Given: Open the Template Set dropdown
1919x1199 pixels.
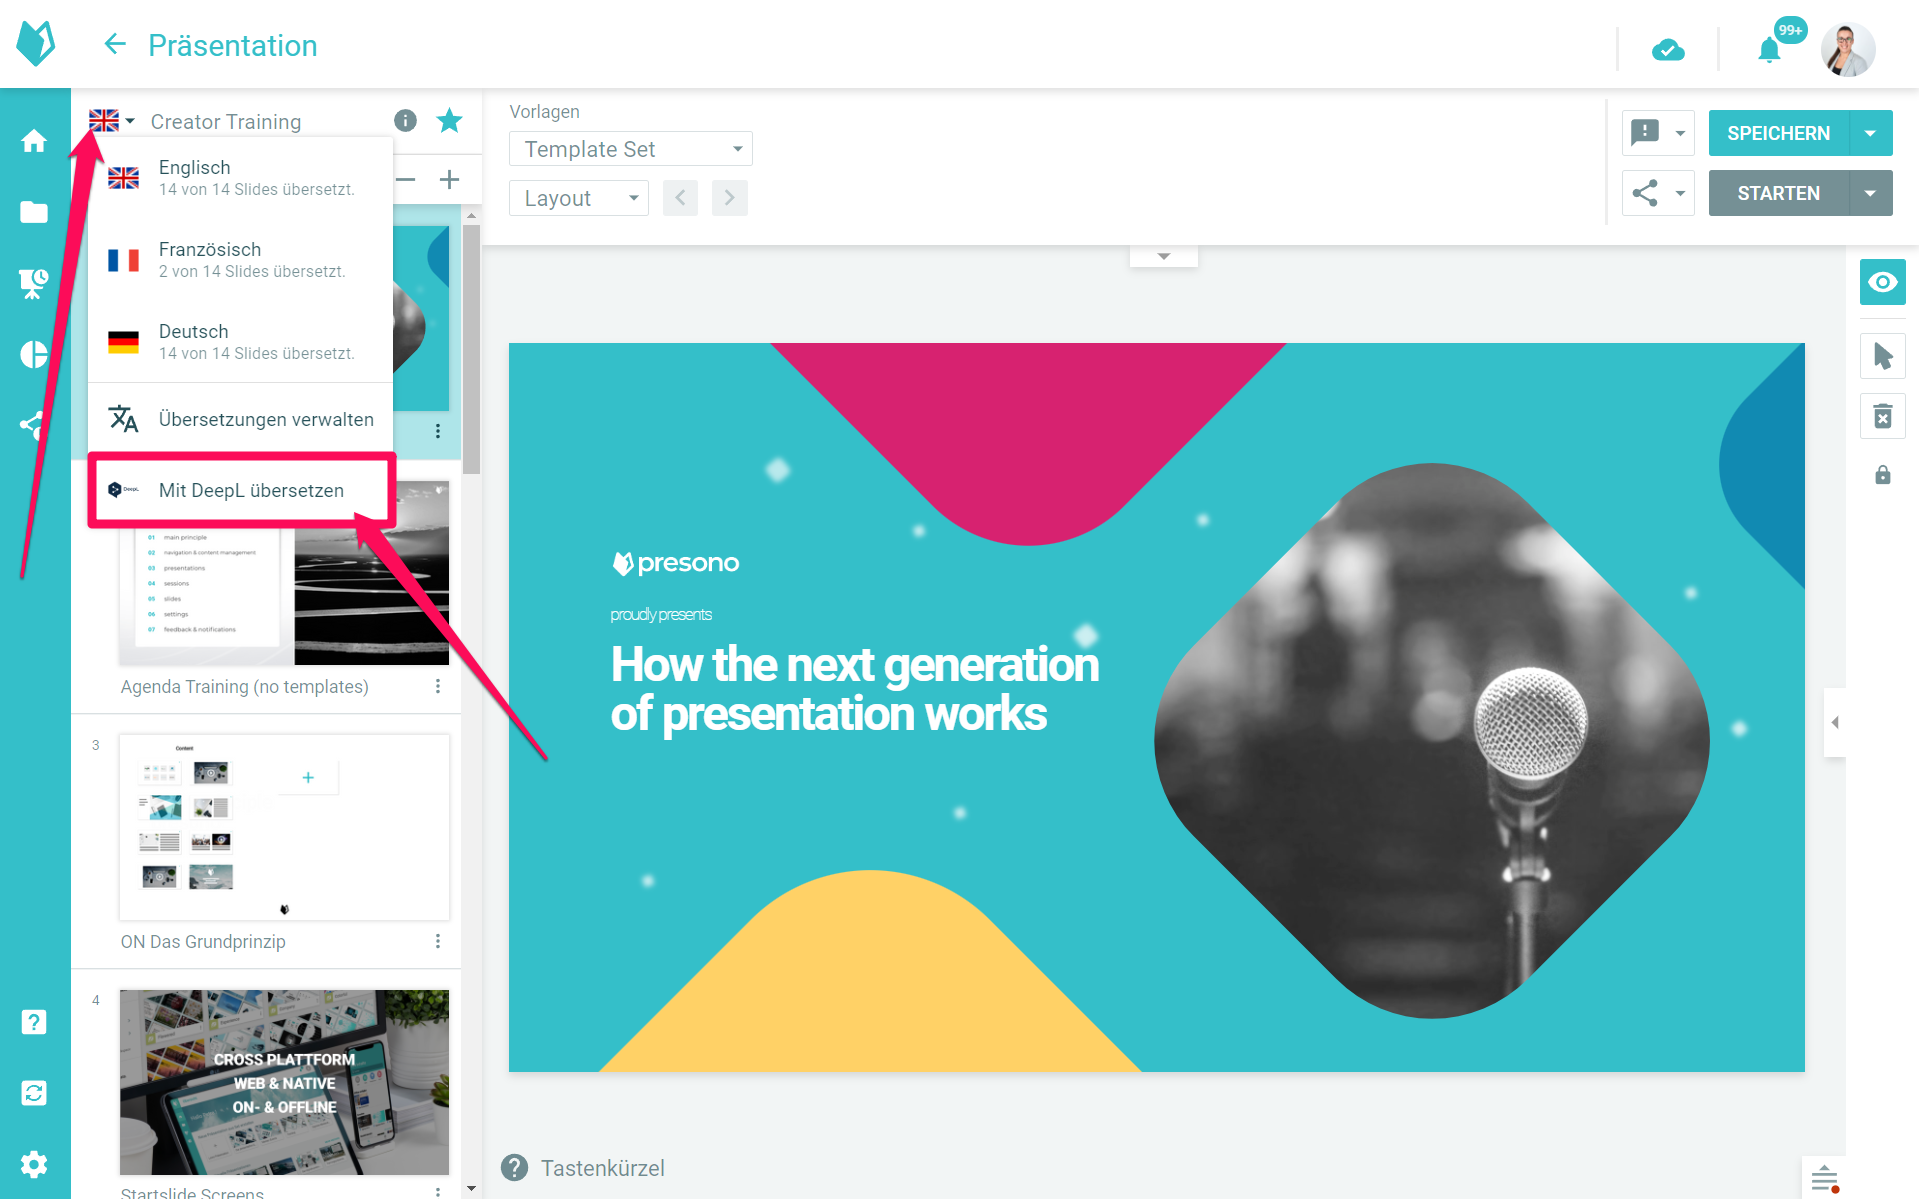Looking at the screenshot, I should point(631,149).
